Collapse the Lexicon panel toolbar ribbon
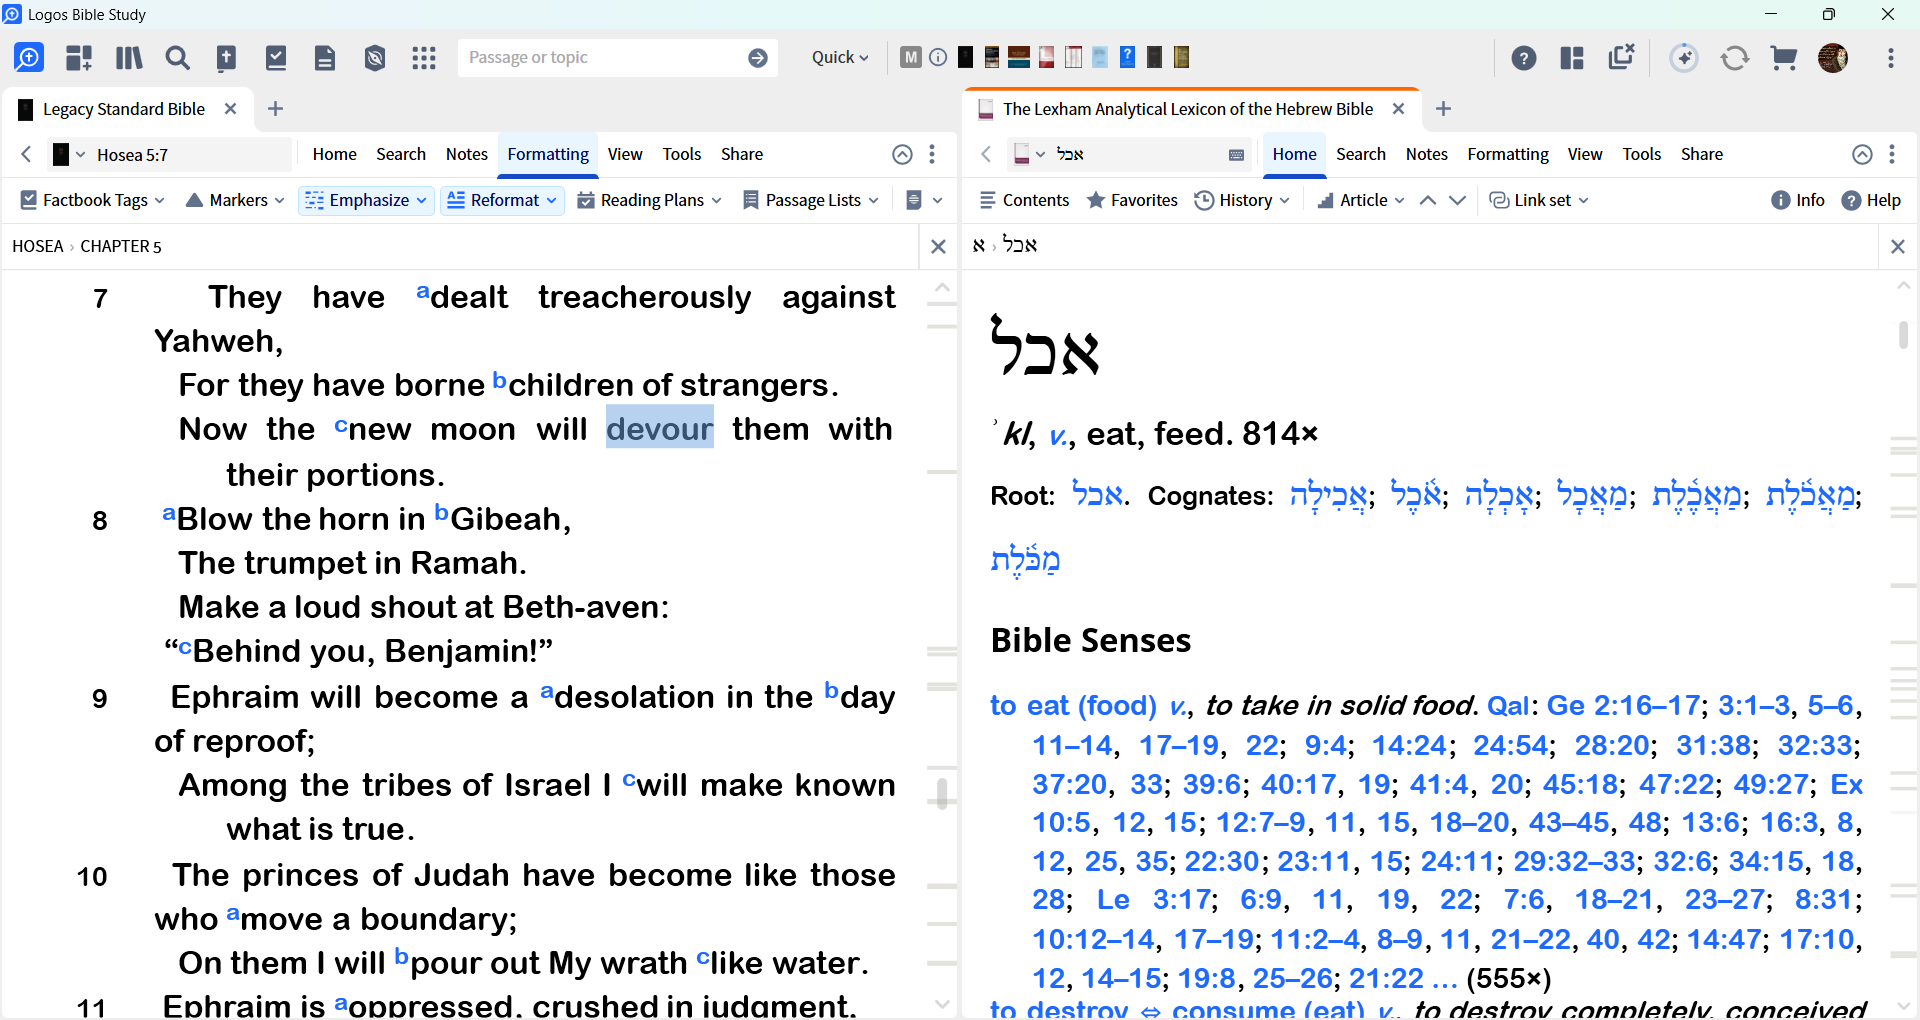 coord(1862,154)
